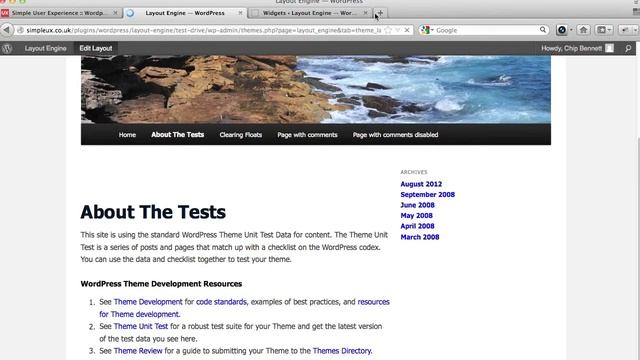This screenshot has height=360, width=640.
Task: Click the About The Tests page heading
Action: 153,212
